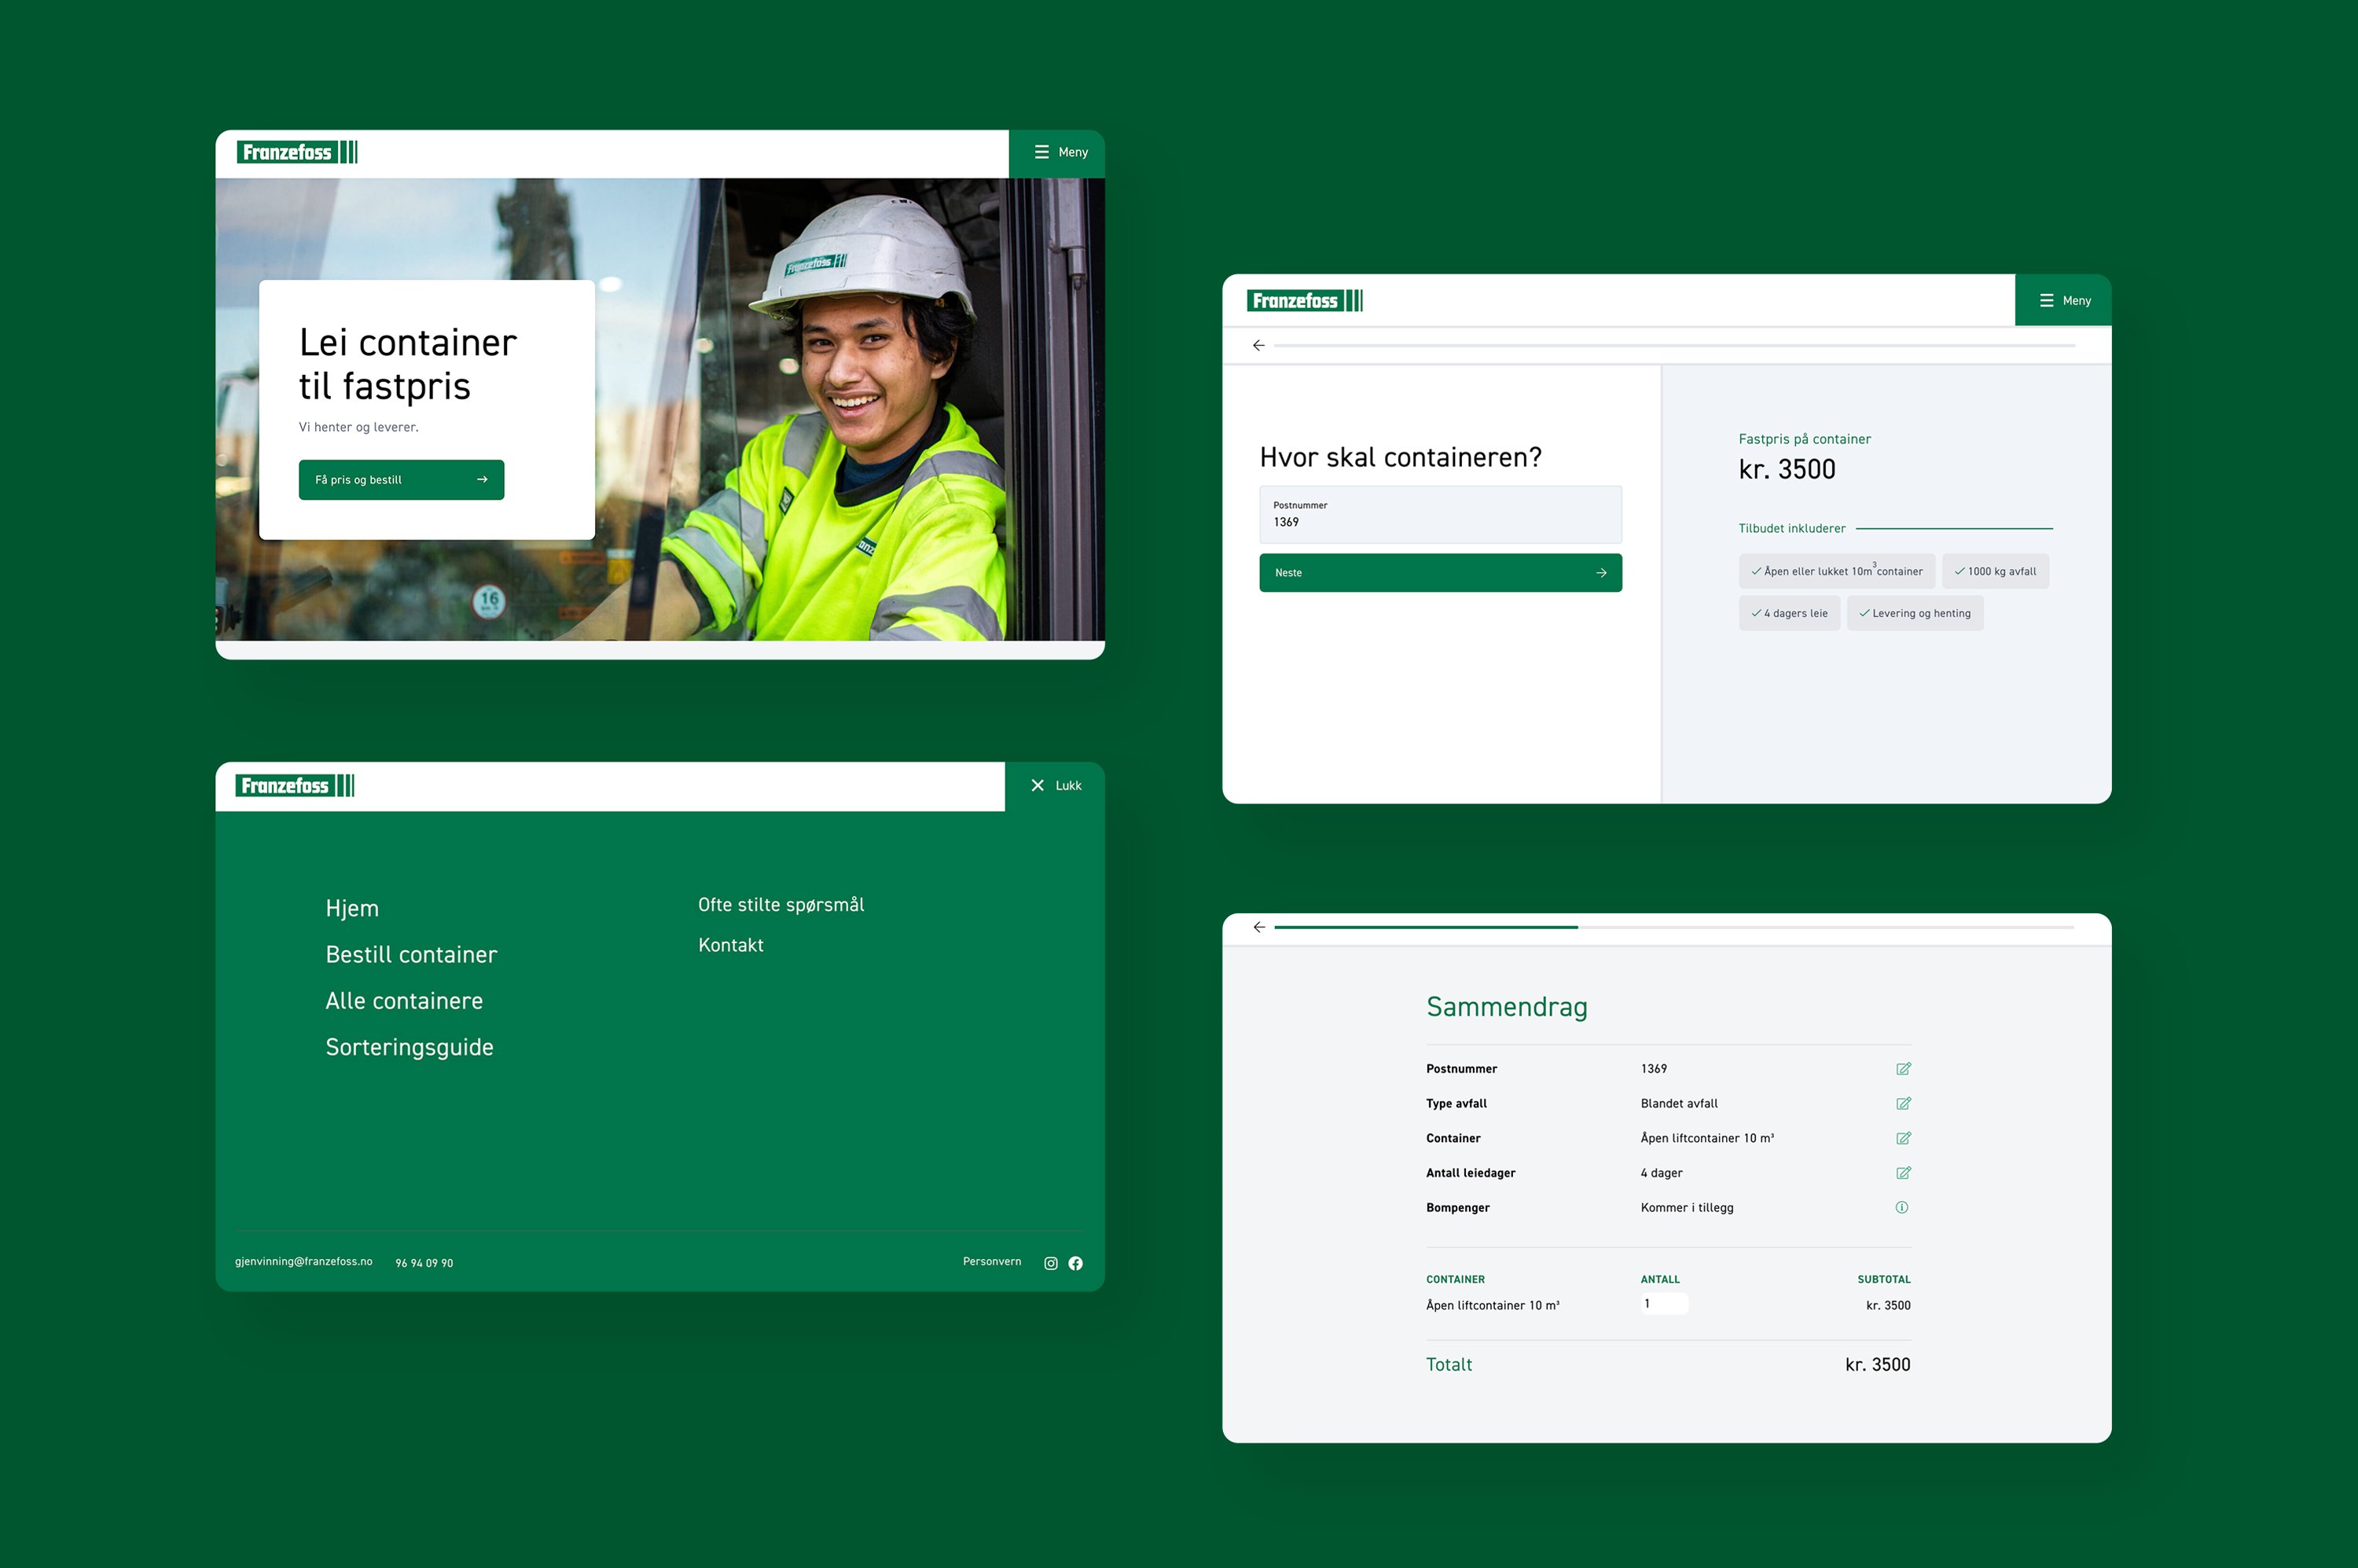
Task: Open the Facebook icon in the footer
Action: click(x=1076, y=1263)
